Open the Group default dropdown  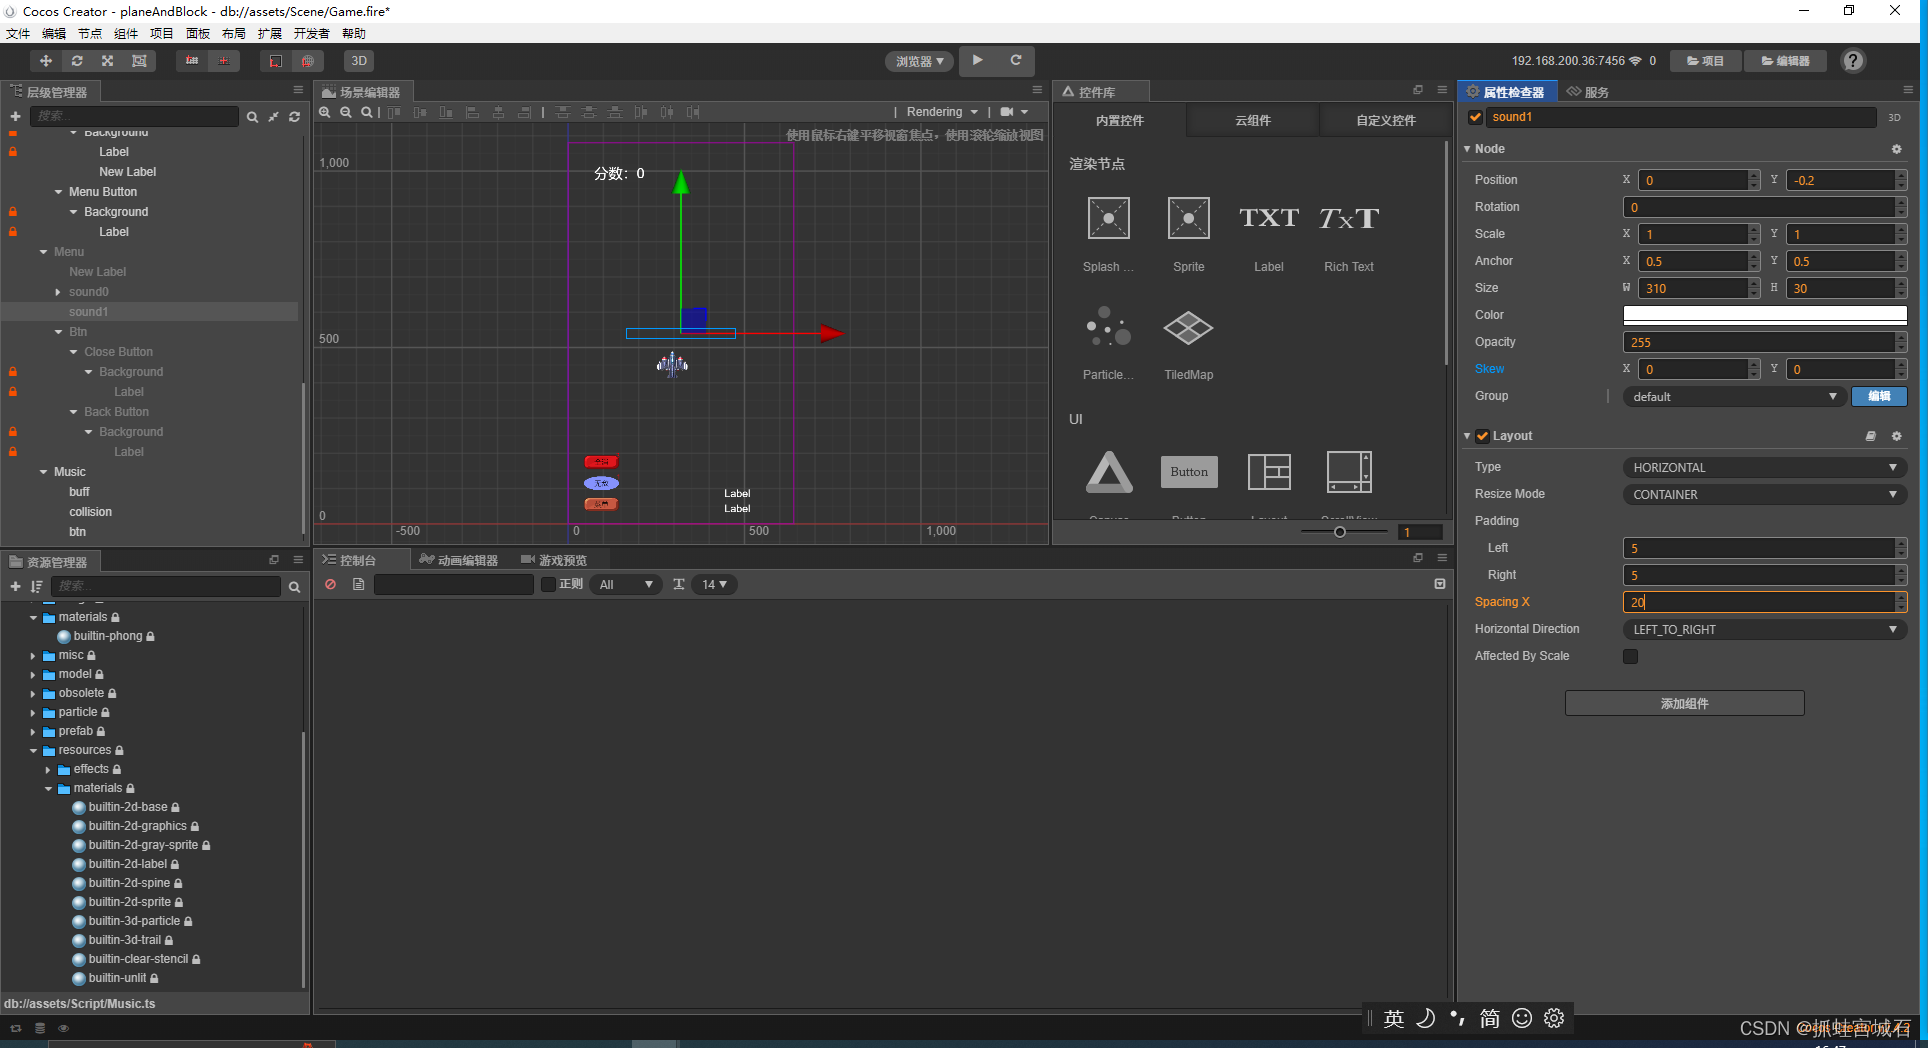click(1734, 396)
